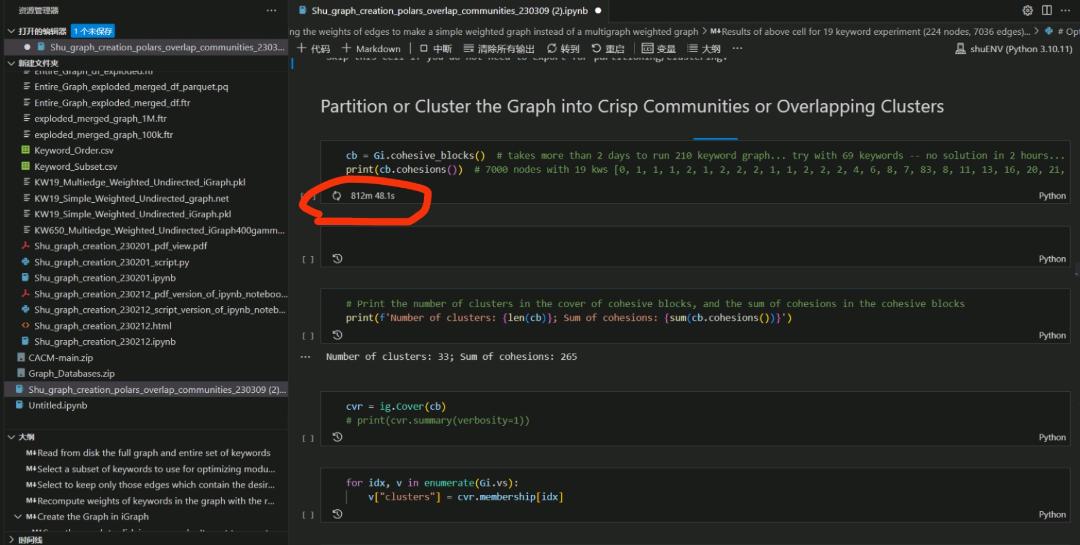The image size is (1080, 545).
Task: Click the running cell's 812m 48.1s execution status
Action: click(373, 196)
